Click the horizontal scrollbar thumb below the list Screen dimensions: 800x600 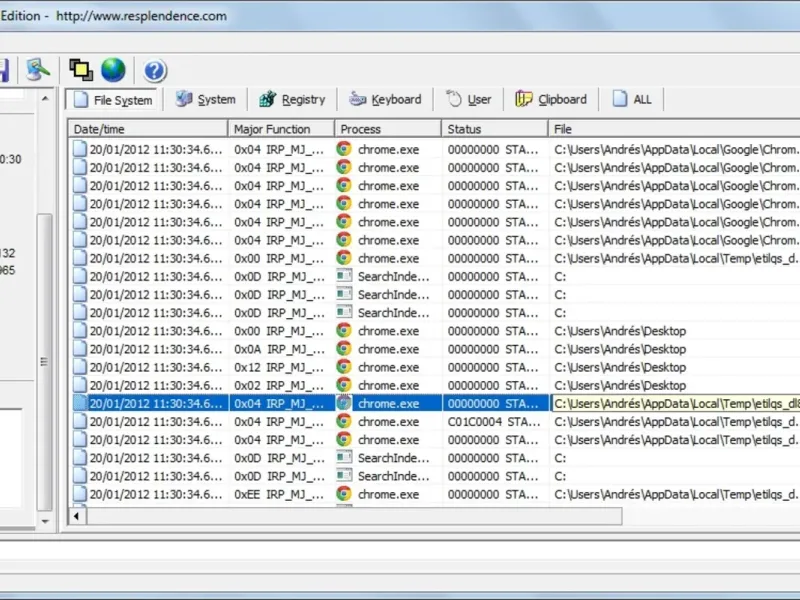coord(355,516)
